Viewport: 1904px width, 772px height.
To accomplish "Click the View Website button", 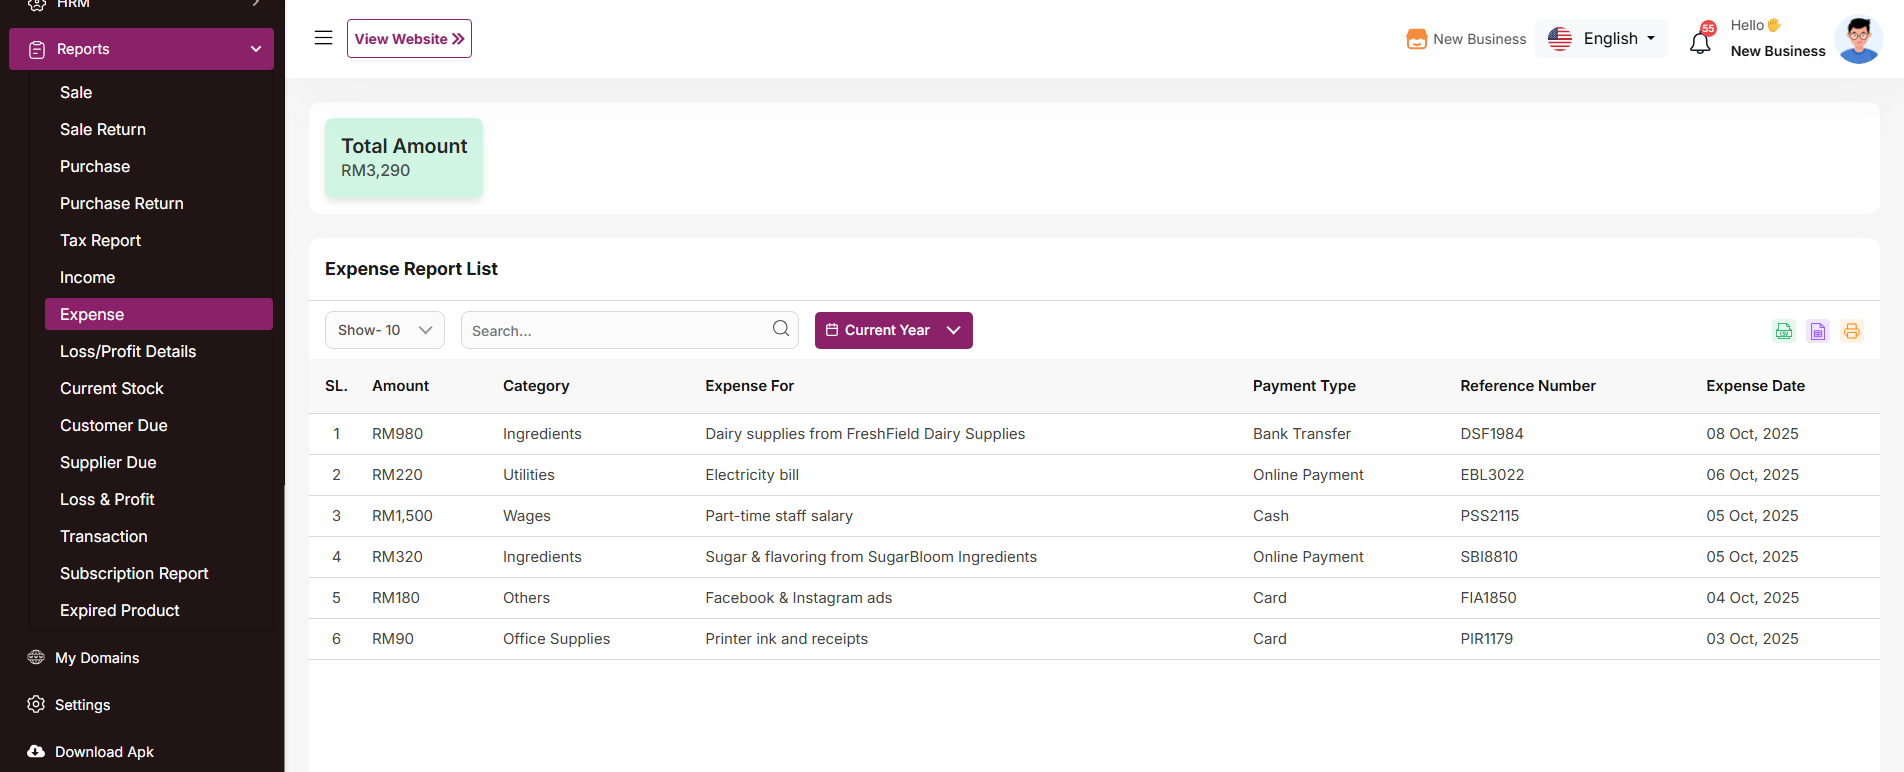I will point(409,39).
